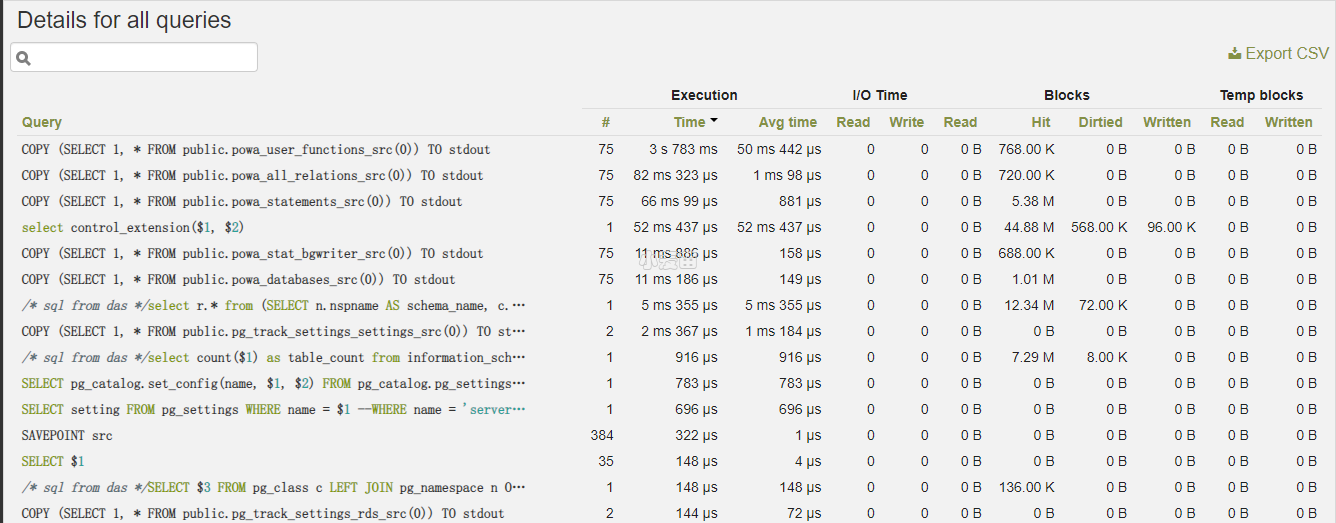Screen dimensions: 1336x523
Task: Sort by the # calls column header
Action: pos(605,122)
